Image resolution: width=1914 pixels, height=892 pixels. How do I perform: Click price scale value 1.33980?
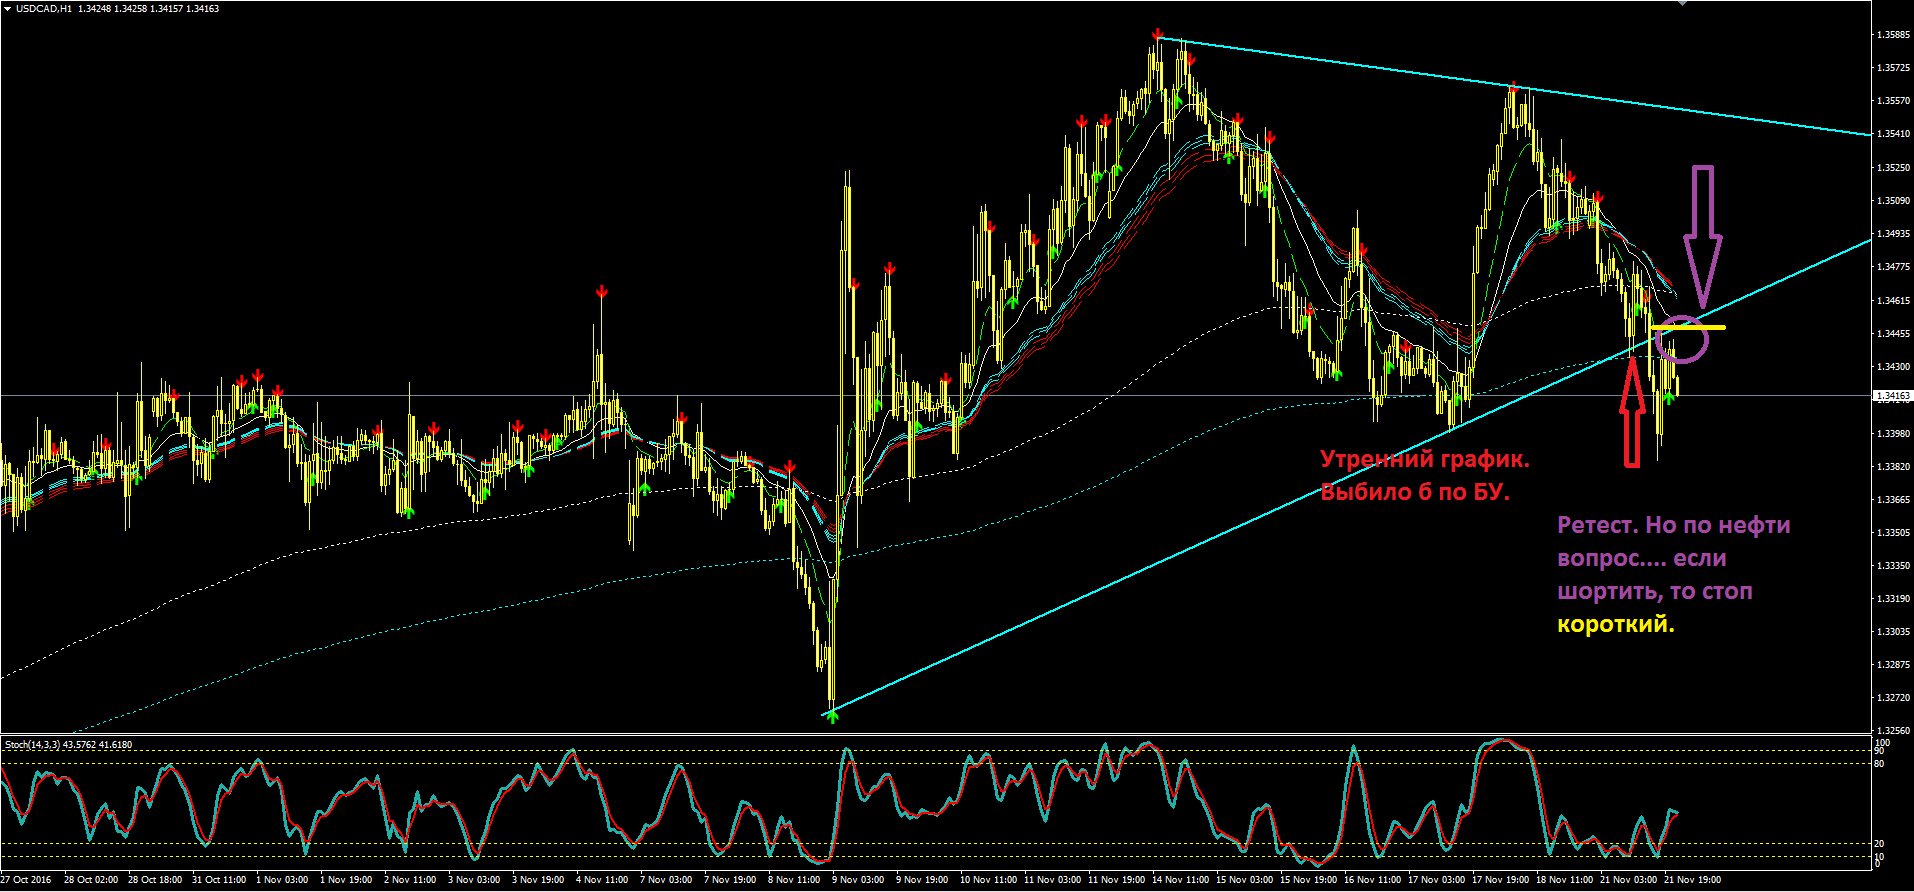click(1892, 434)
